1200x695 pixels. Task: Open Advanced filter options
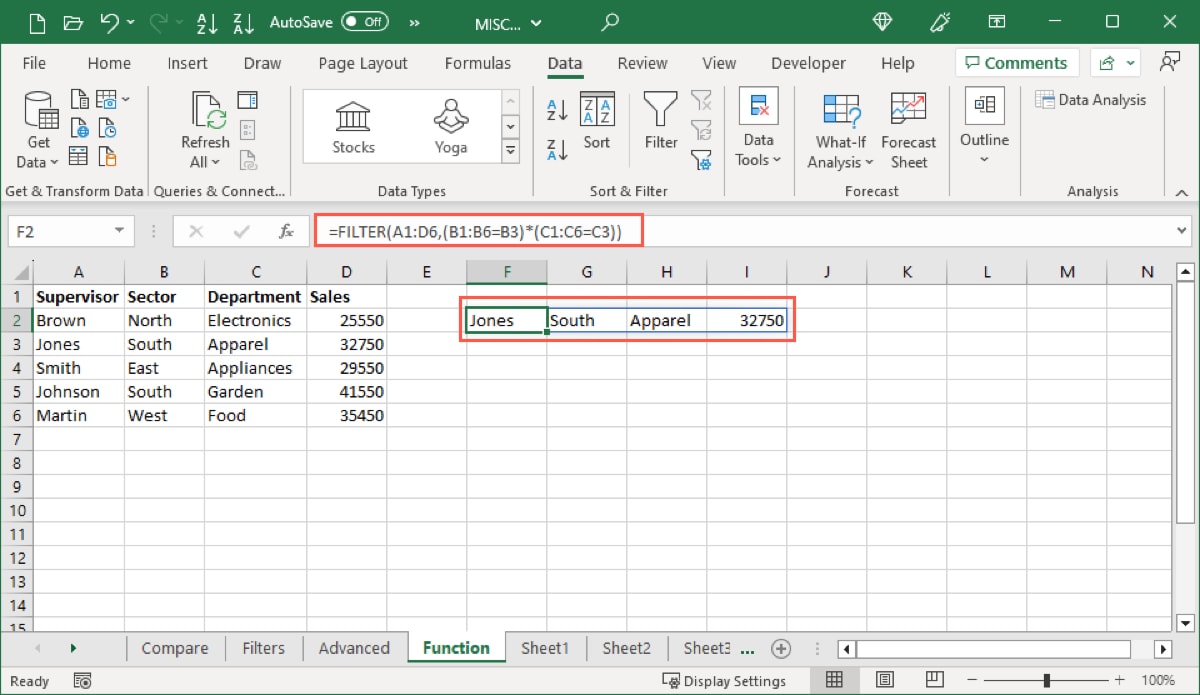702,160
